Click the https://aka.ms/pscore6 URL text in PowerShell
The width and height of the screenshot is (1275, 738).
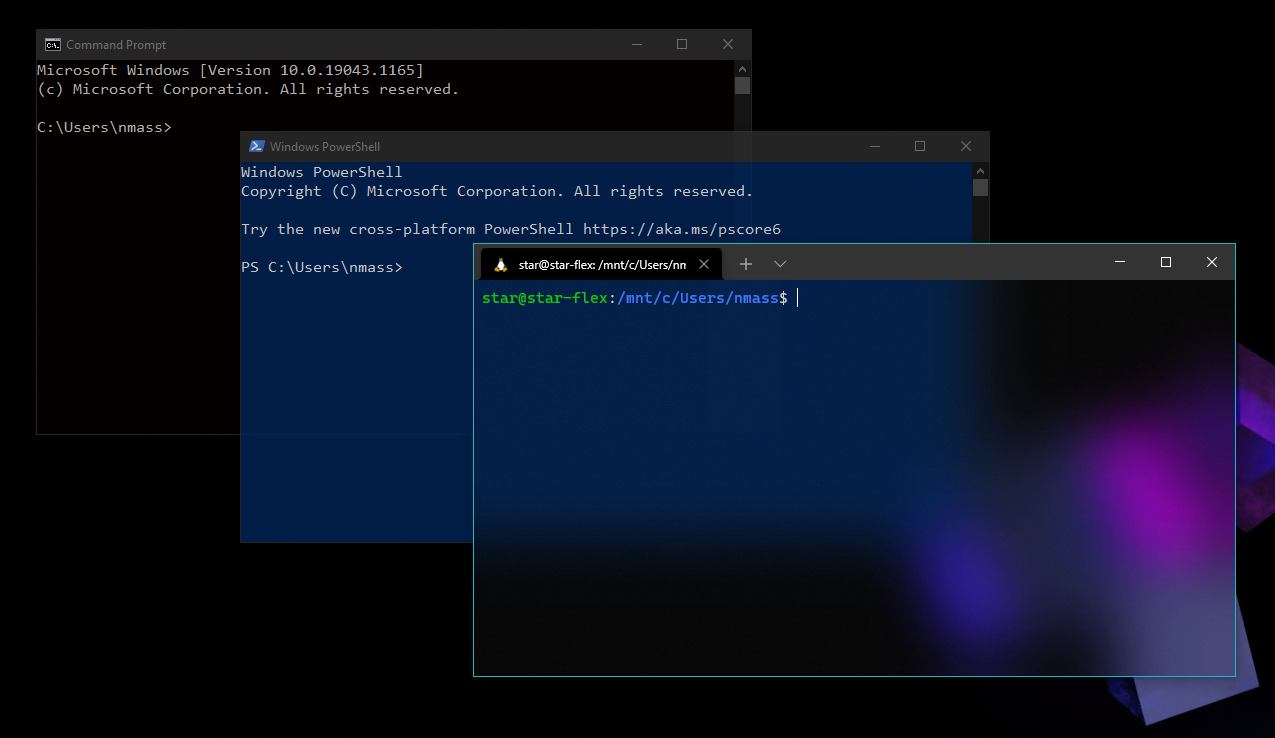pos(682,229)
